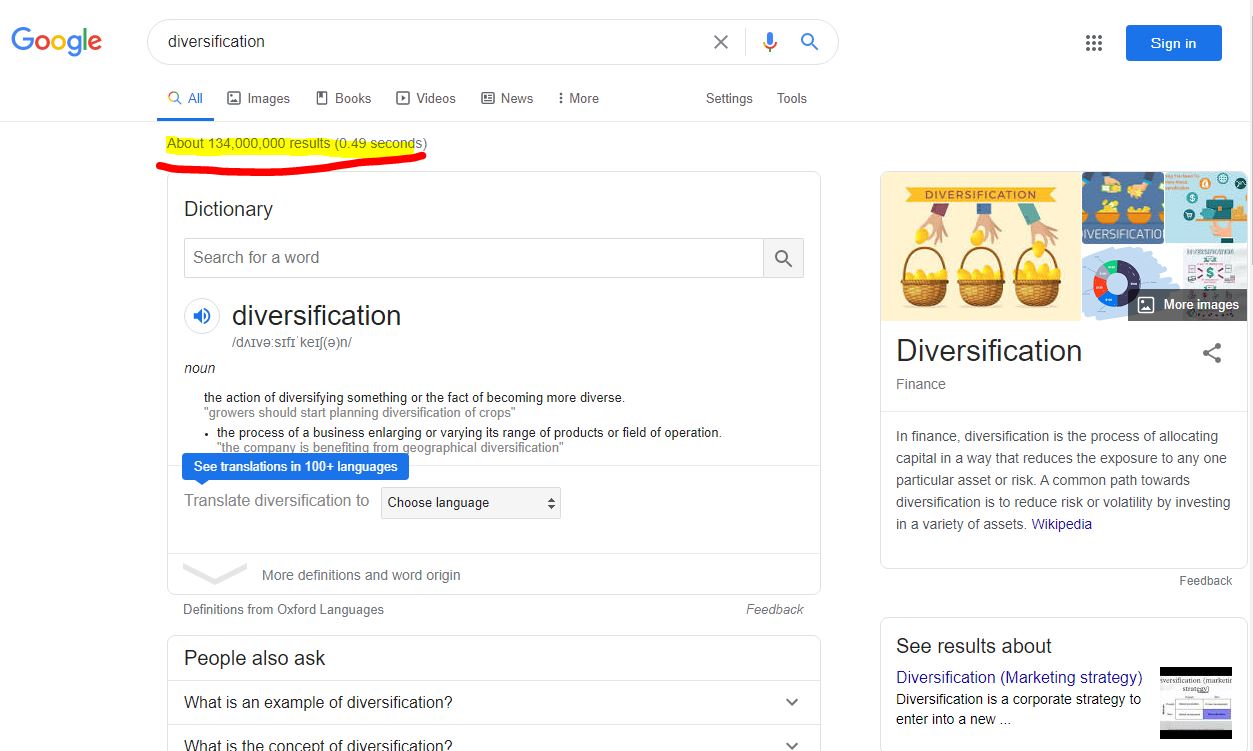
Task: Open the Diversification (Marketing strategy) link
Action: pos(1019,677)
